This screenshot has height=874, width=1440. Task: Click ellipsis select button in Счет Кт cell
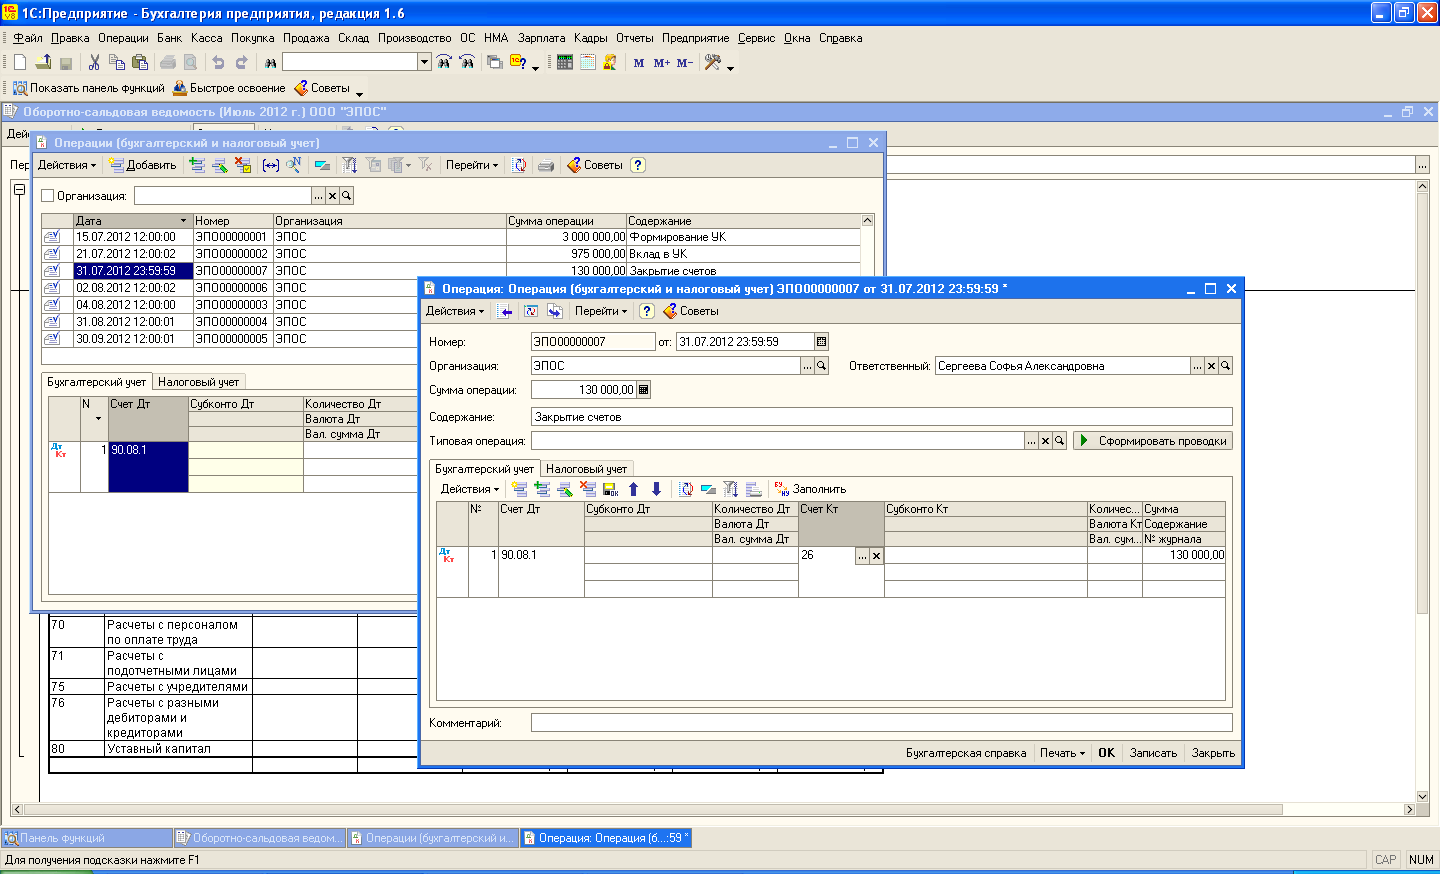tap(862, 556)
